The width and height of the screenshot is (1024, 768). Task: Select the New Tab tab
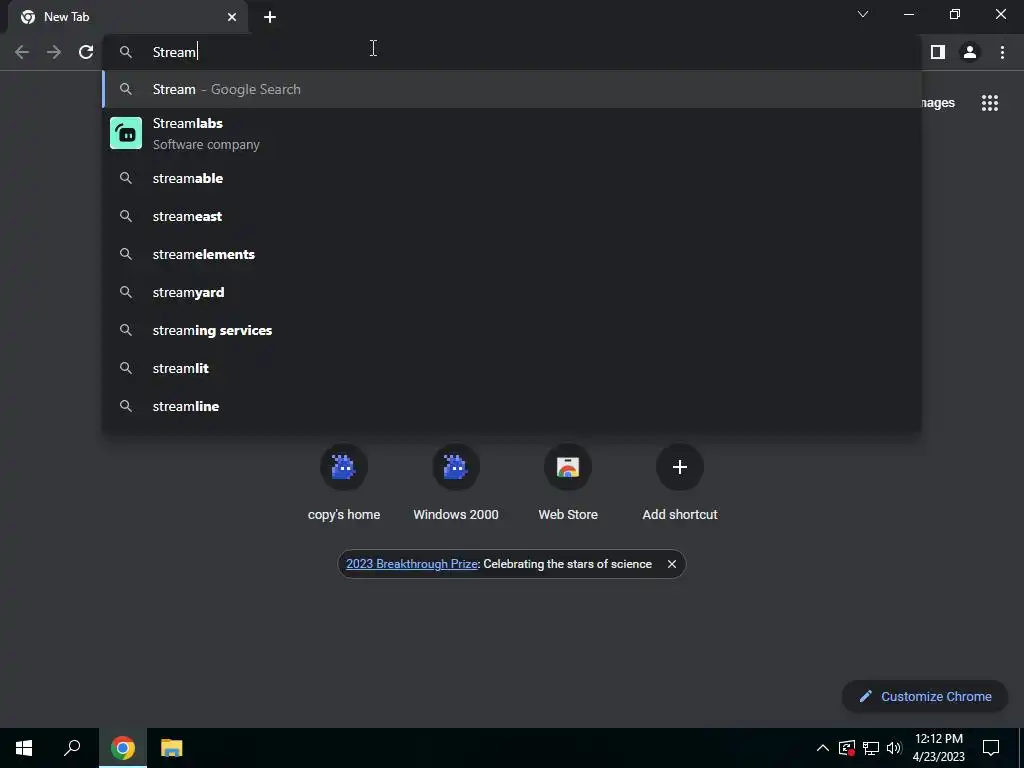click(x=128, y=17)
